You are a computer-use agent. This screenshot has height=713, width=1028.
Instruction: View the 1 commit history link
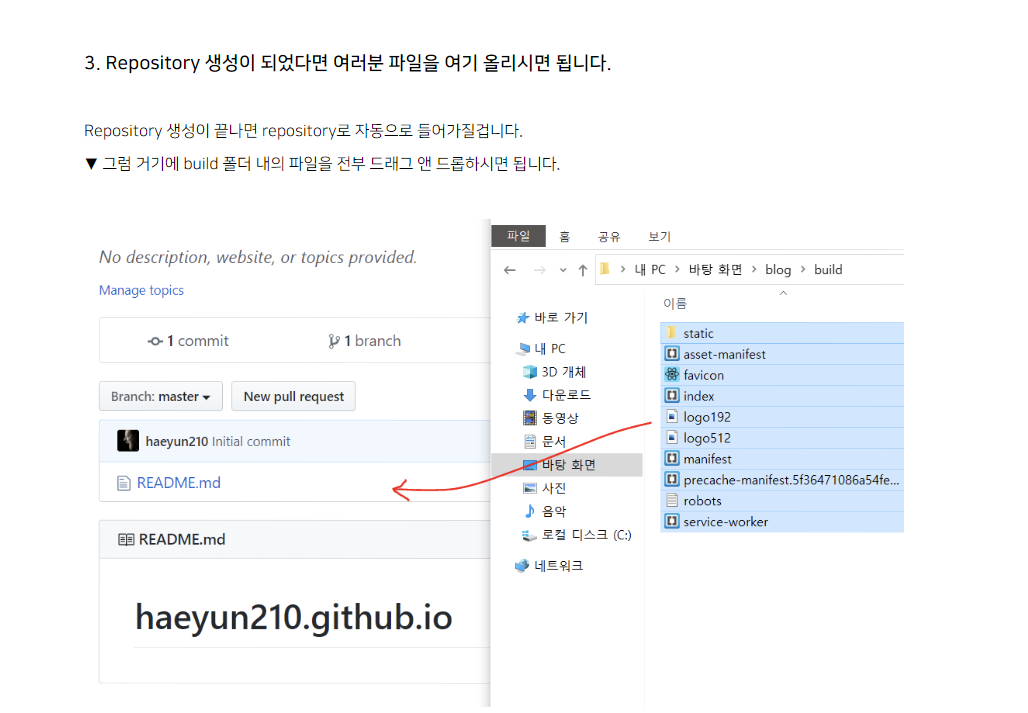188,341
